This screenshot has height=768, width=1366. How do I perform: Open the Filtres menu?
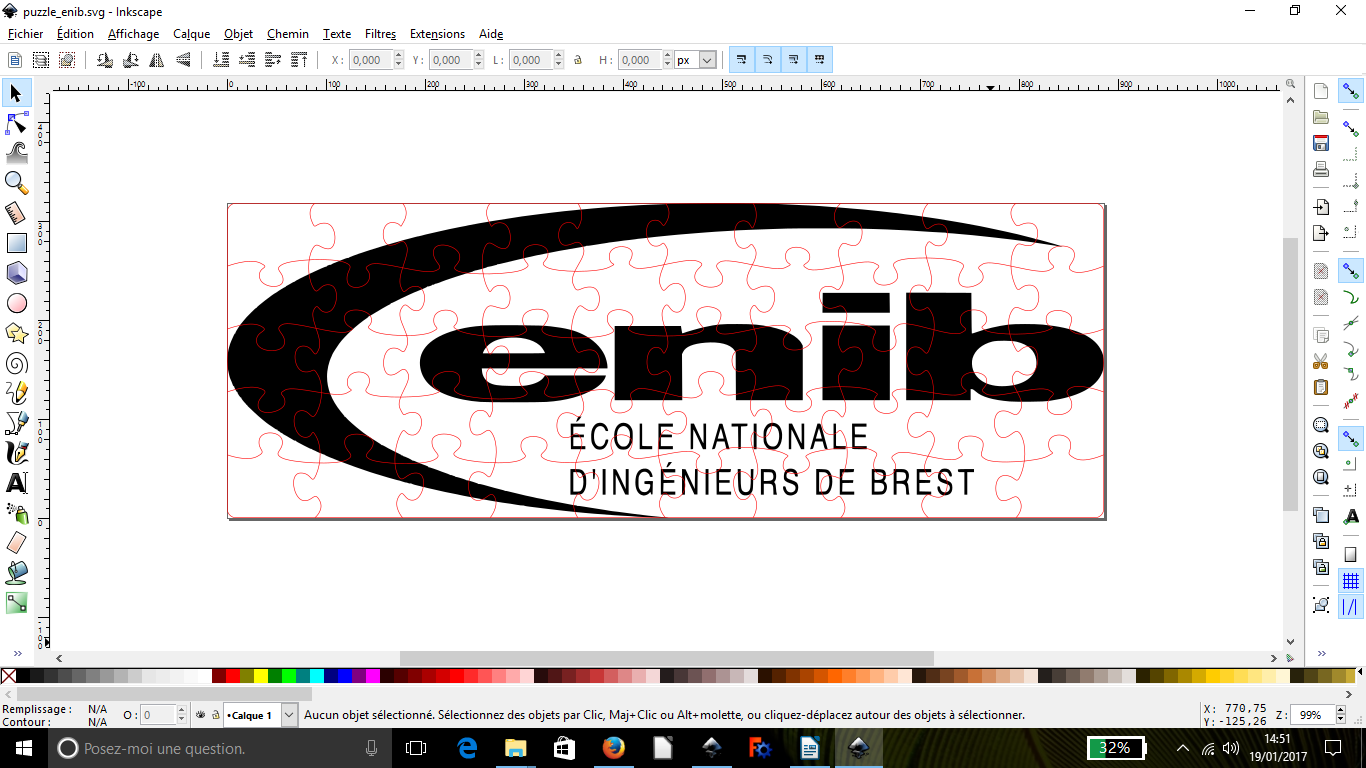click(380, 34)
